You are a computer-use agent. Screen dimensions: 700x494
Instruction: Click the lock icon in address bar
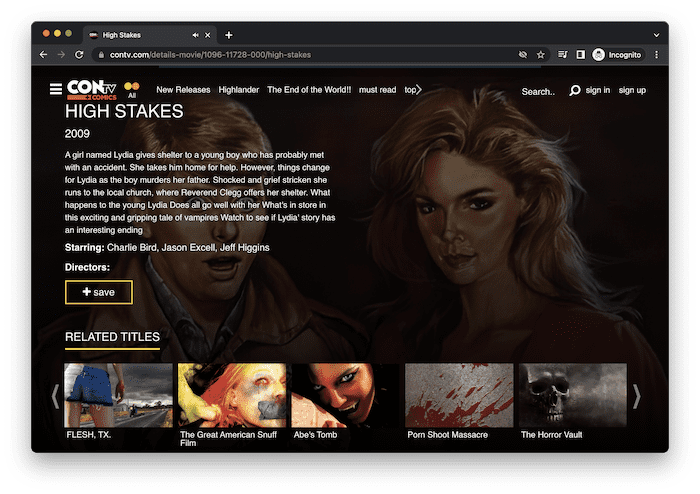click(101, 55)
